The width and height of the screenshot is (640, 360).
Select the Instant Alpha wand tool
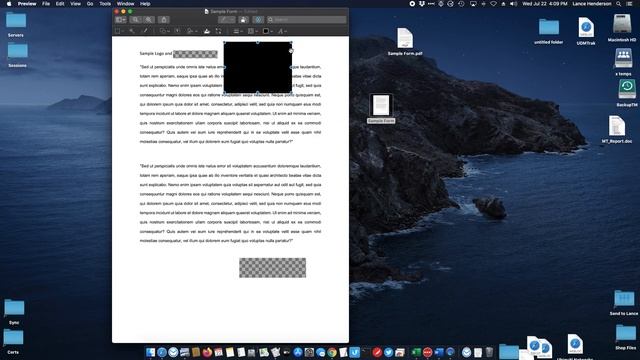[x=132, y=31]
